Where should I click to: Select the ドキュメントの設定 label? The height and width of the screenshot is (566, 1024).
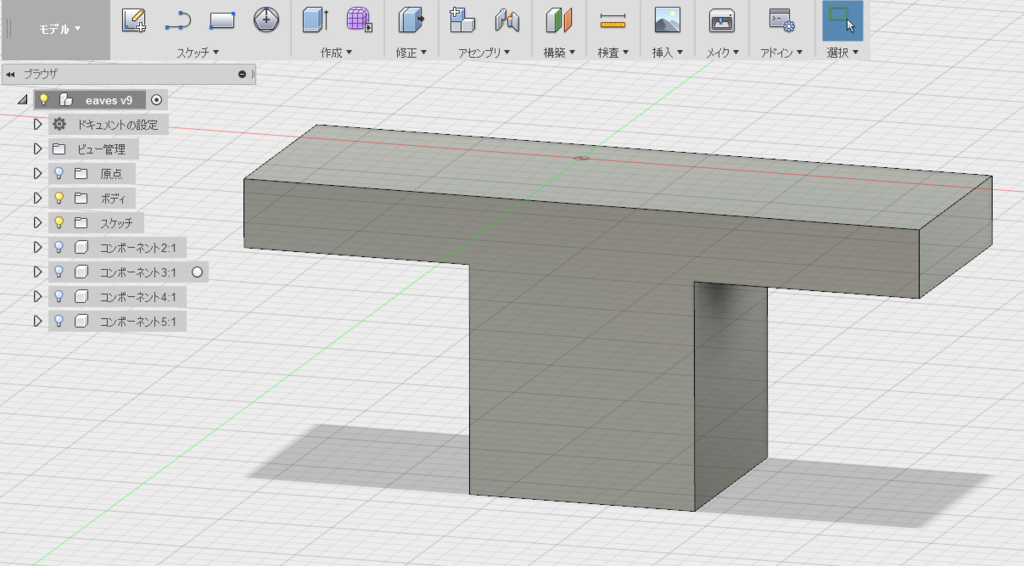click(x=118, y=125)
